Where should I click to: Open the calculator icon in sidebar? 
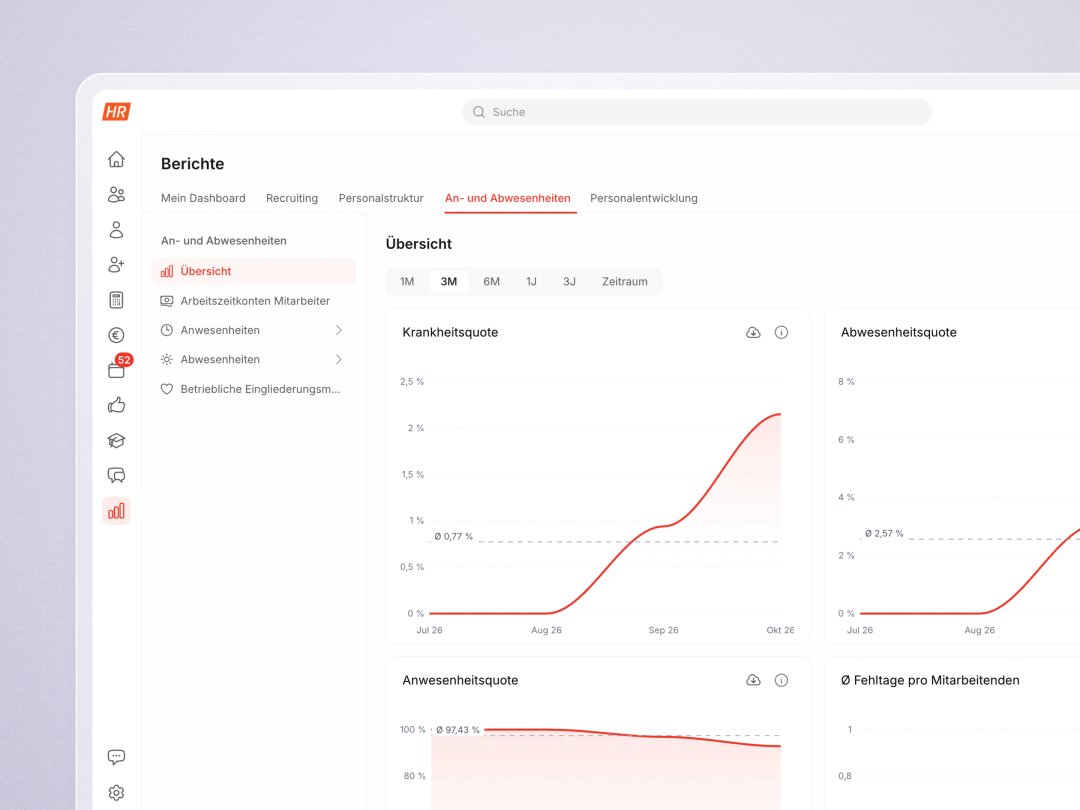click(116, 300)
